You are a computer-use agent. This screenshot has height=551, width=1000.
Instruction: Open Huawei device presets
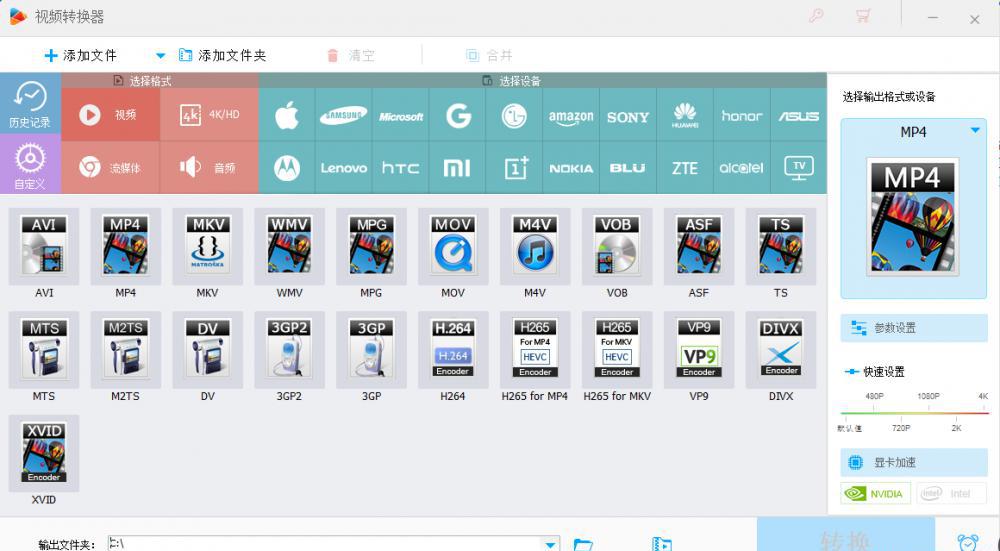[x=685, y=115]
